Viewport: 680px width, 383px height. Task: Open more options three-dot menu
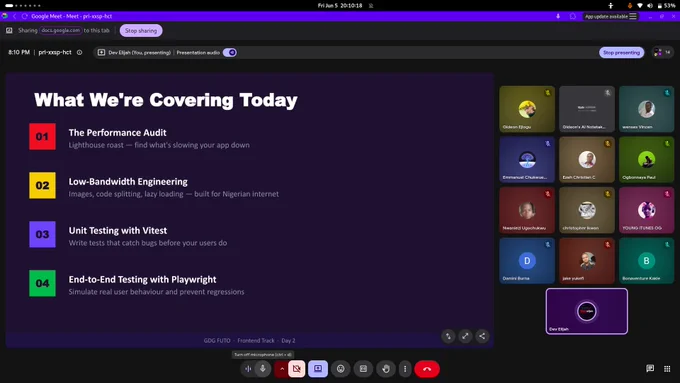[x=405, y=369]
